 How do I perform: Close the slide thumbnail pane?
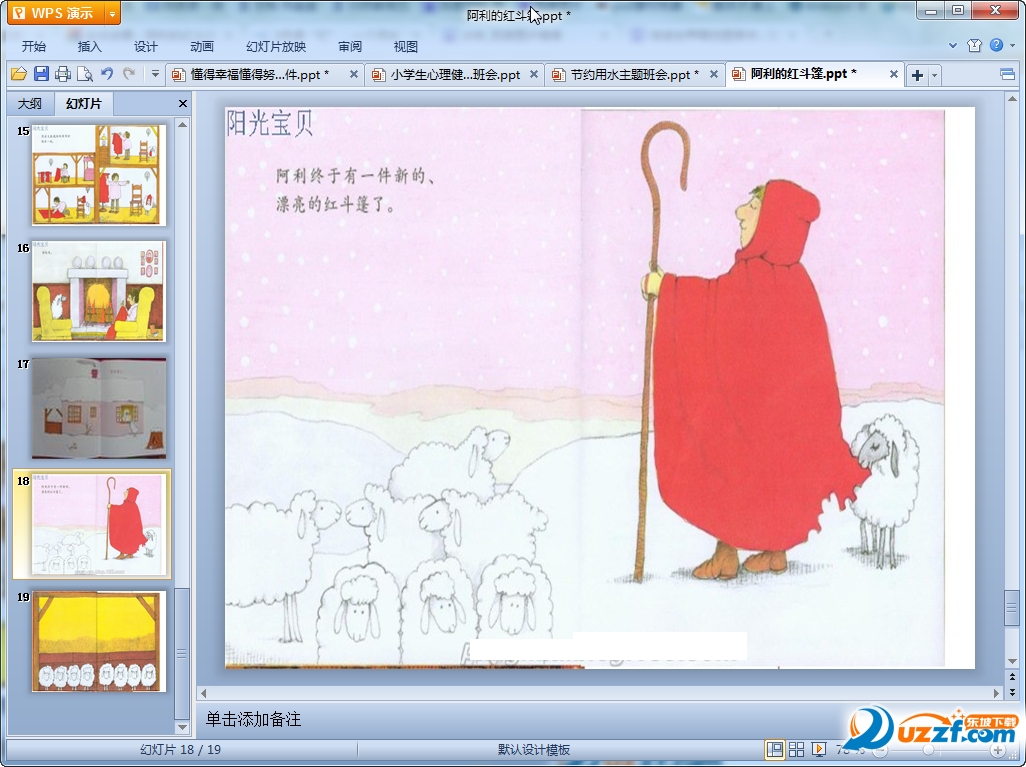coord(183,103)
